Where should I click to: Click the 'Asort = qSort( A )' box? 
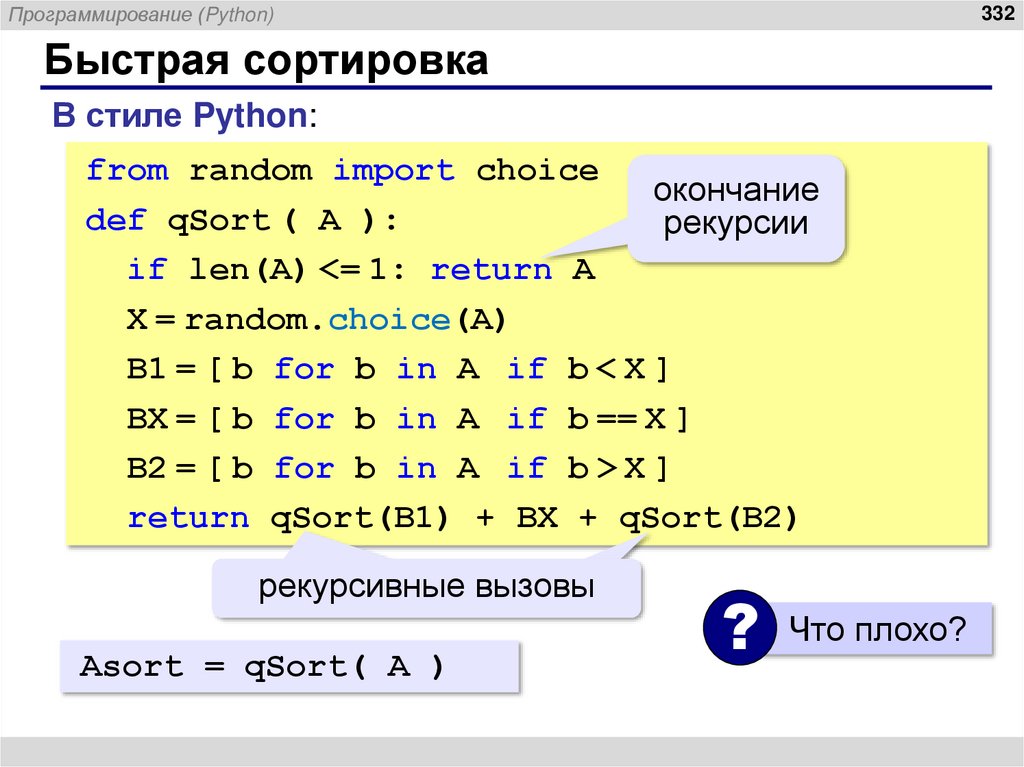click(x=290, y=666)
